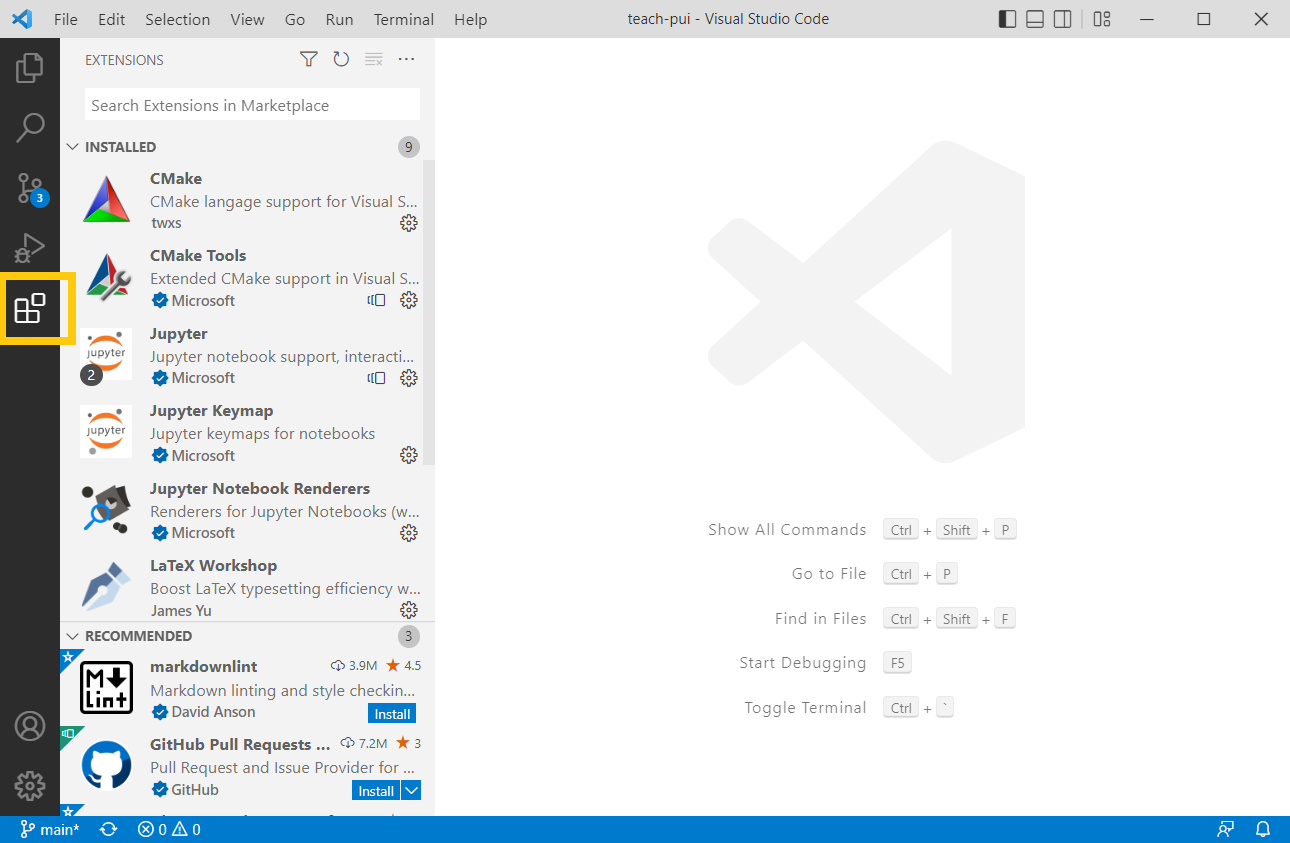Focus Search Extensions in Marketplace field
This screenshot has width=1290, height=843.
pos(252,105)
